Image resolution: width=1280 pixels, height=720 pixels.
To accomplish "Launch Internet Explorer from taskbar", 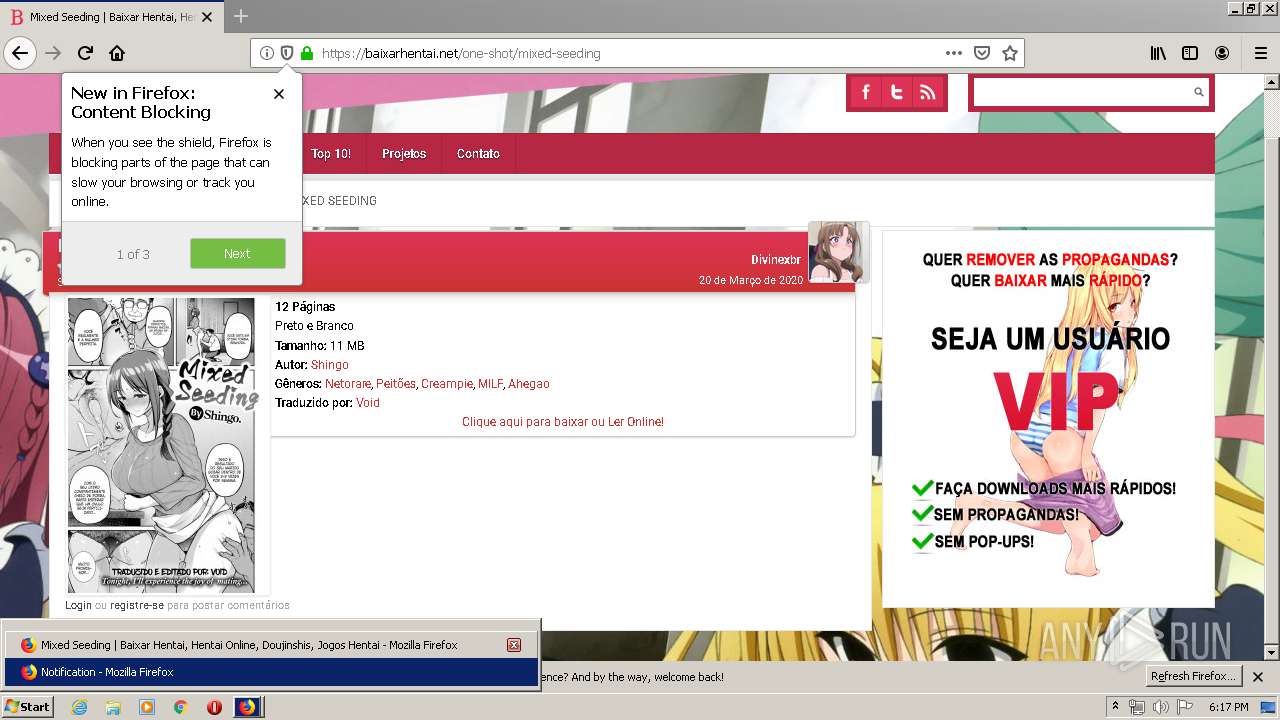I will (x=79, y=707).
